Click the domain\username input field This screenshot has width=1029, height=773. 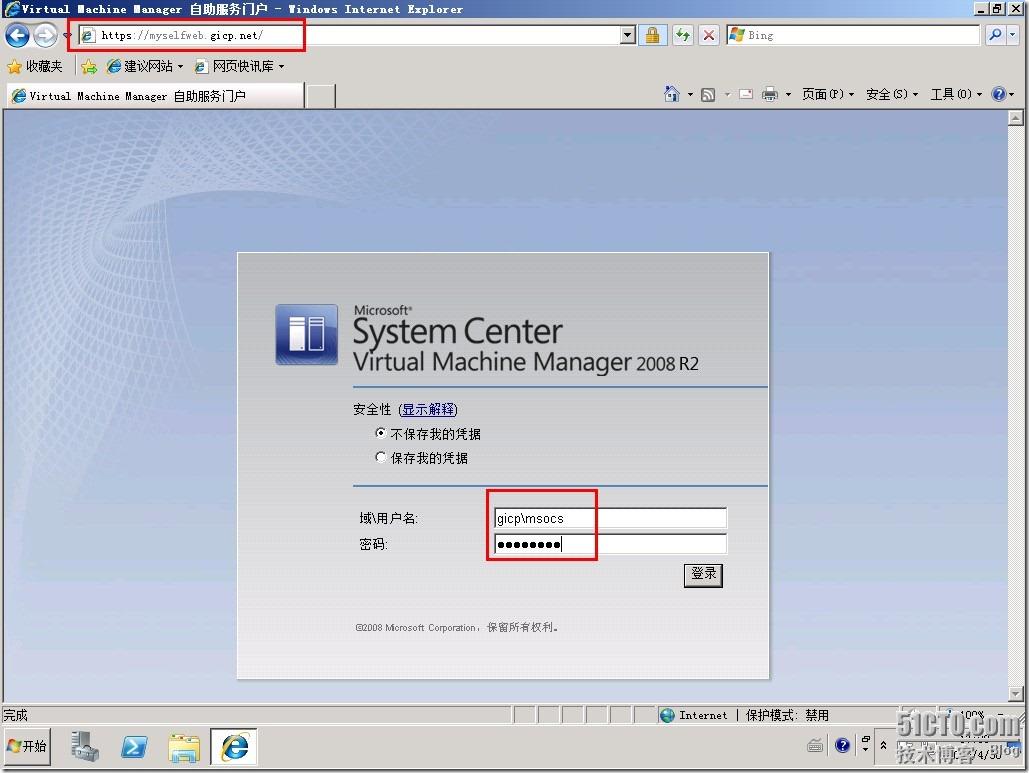pyautogui.click(x=610, y=518)
